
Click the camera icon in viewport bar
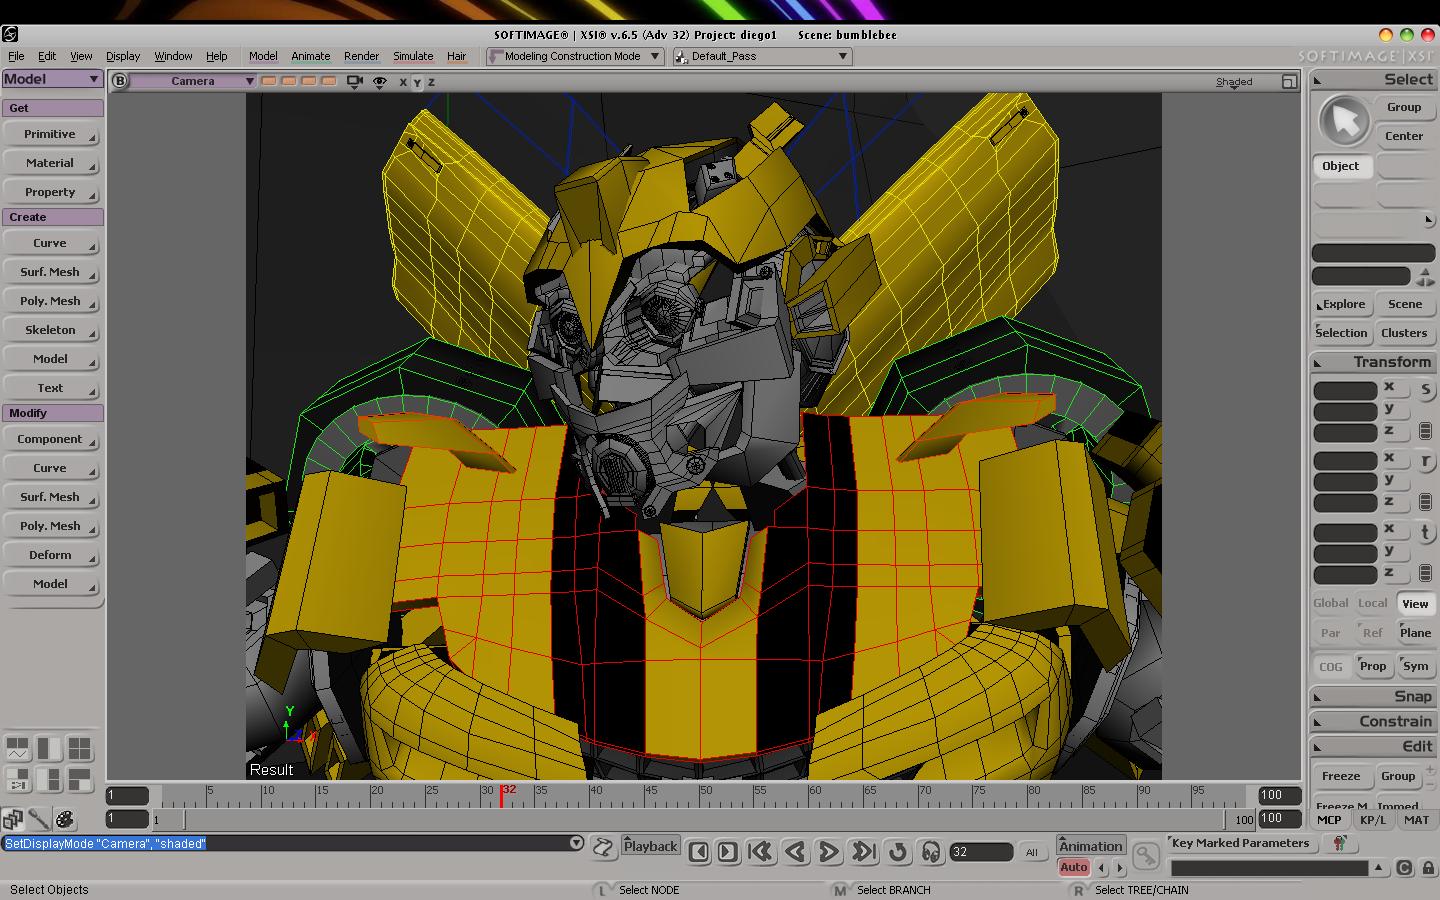point(354,81)
